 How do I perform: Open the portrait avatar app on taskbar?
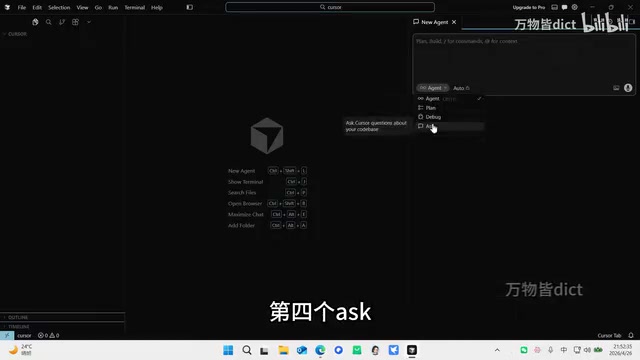(x=375, y=350)
